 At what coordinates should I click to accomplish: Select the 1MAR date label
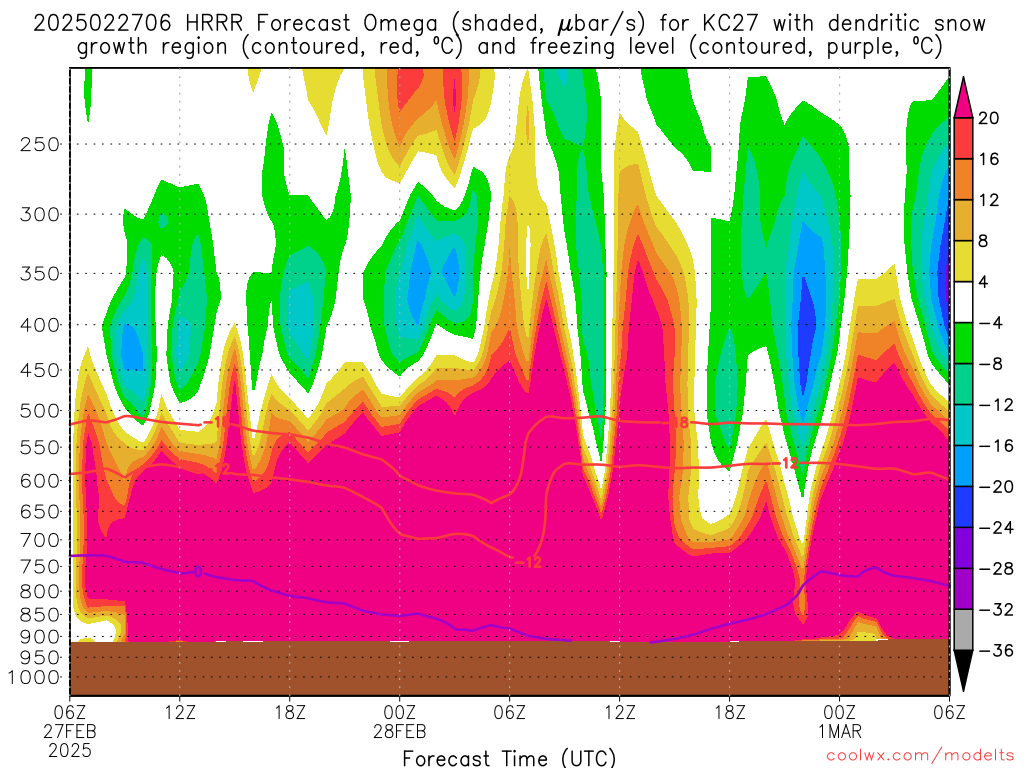pos(840,731)
